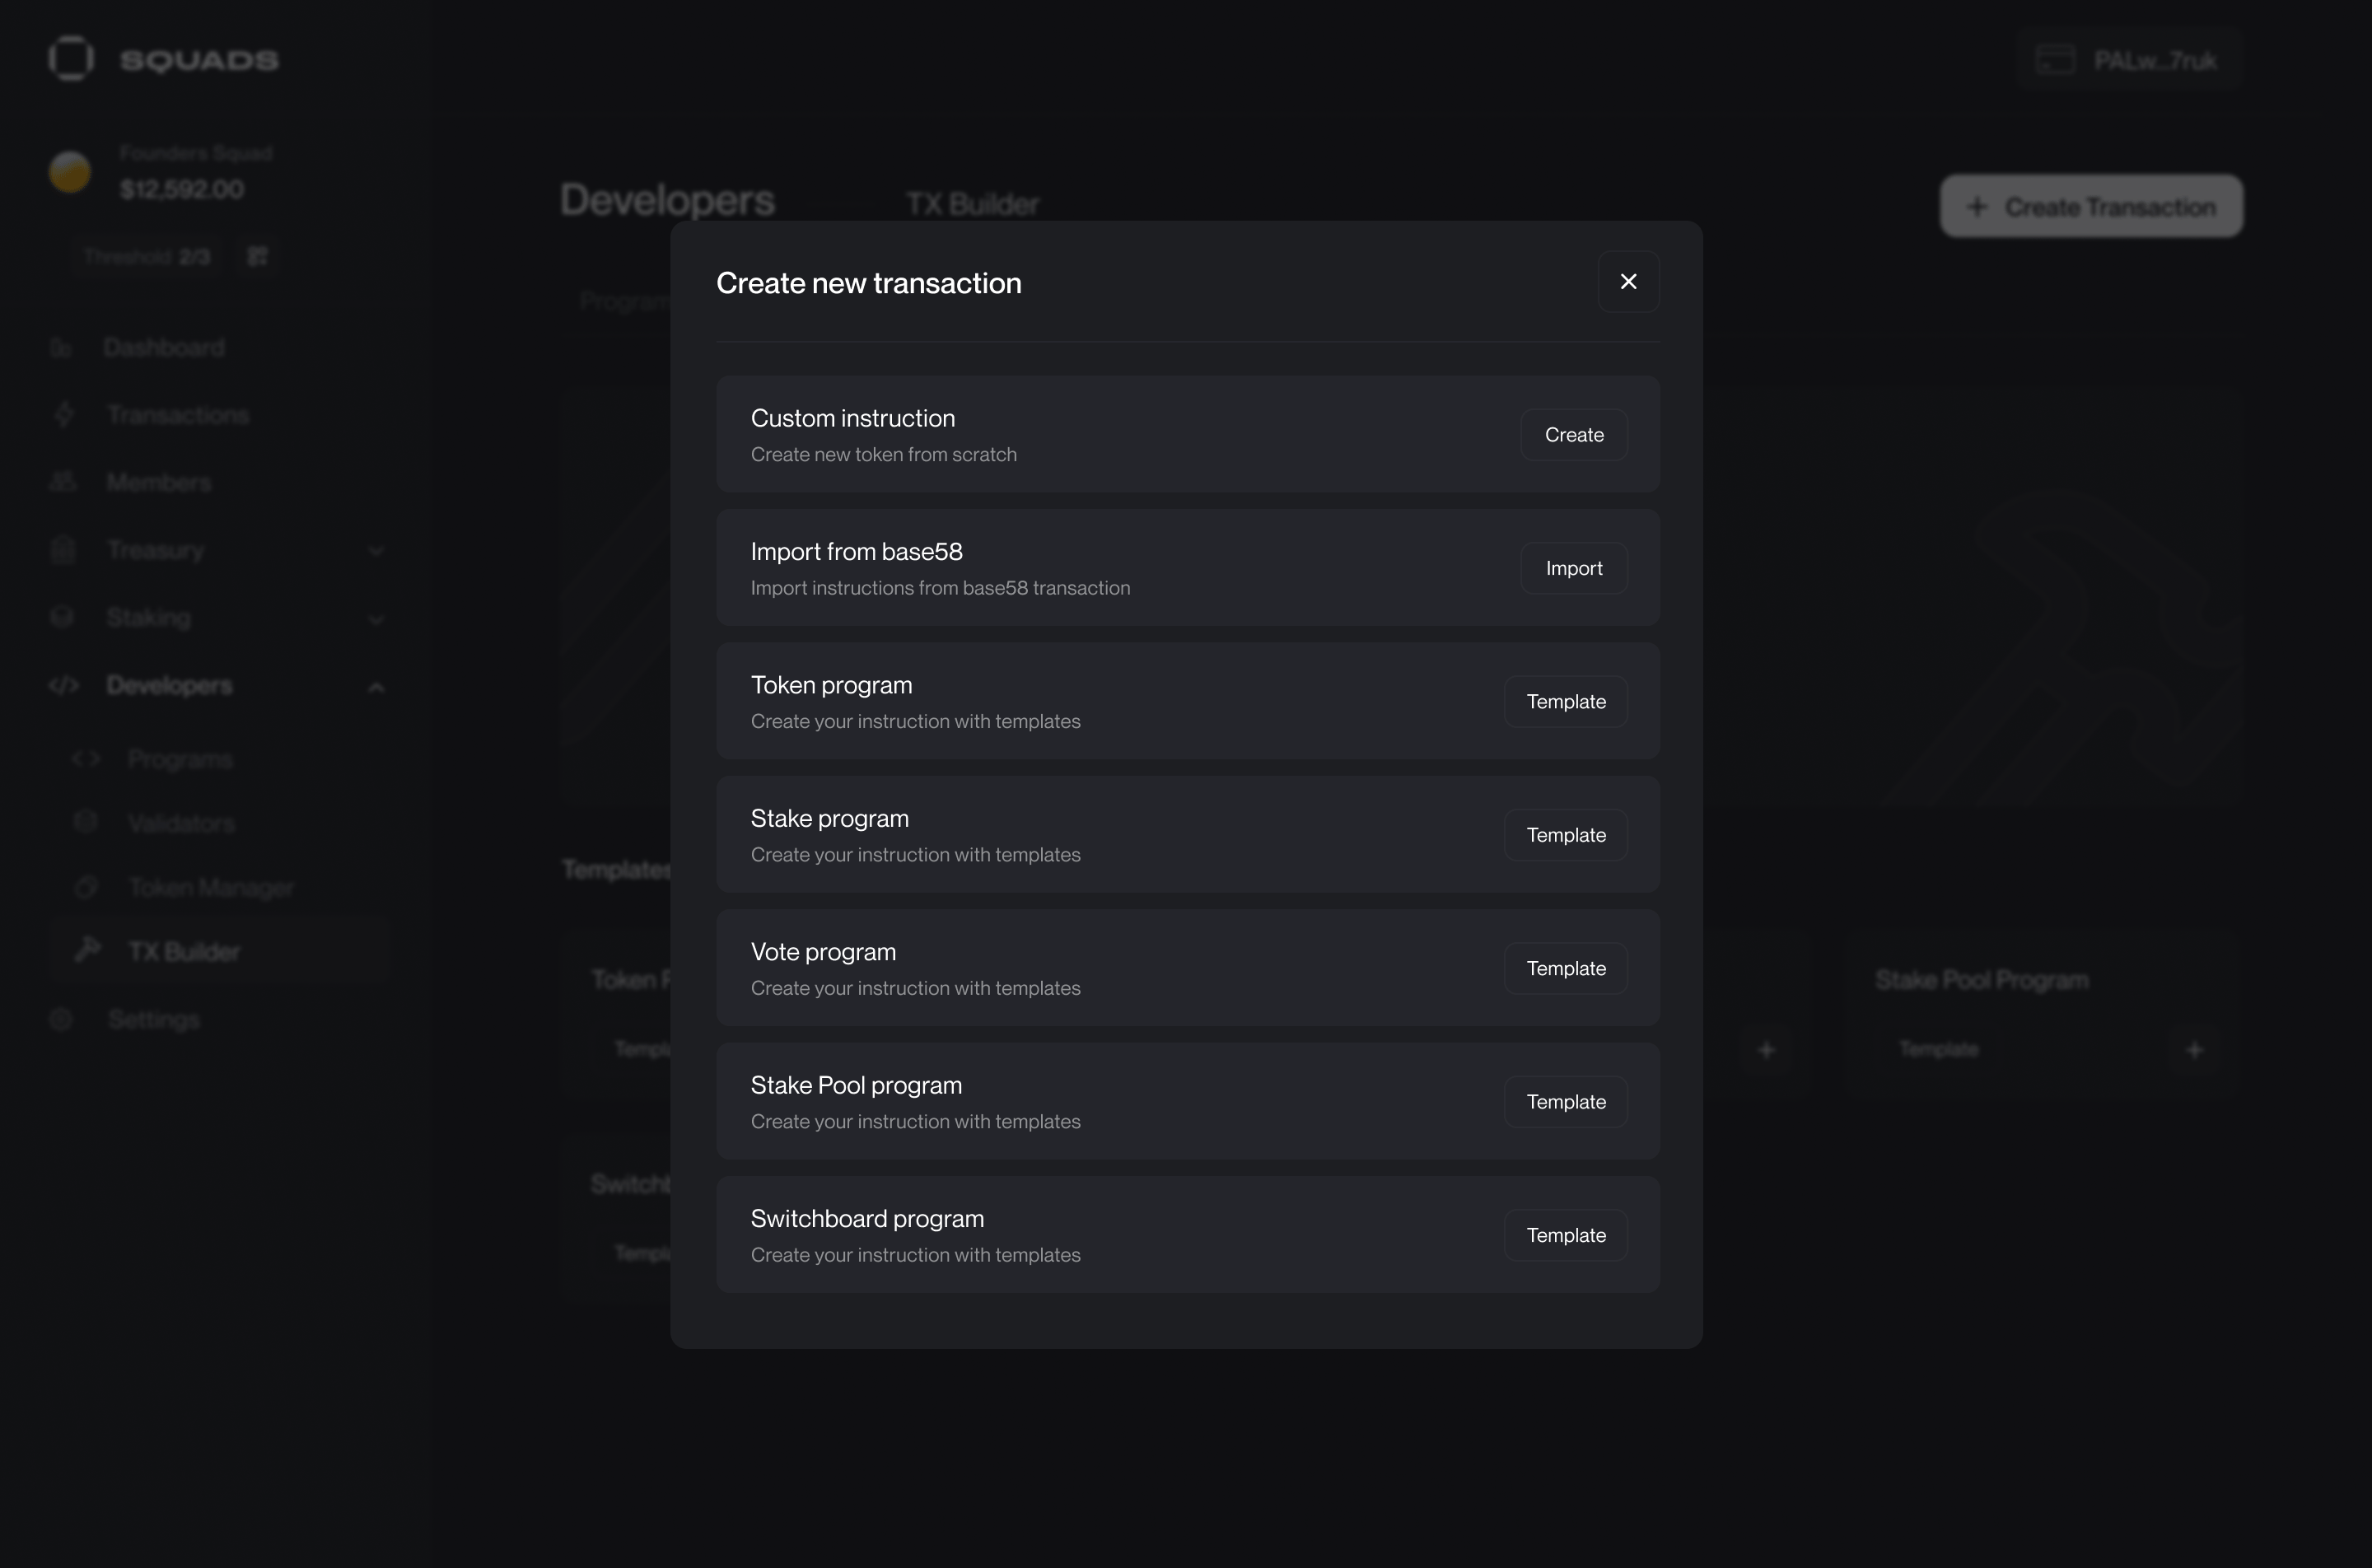Image resolution: width=2372 pixels, height=1568 pixels.
Task: Click the Validators icon
Action: [x=86, y=822]
